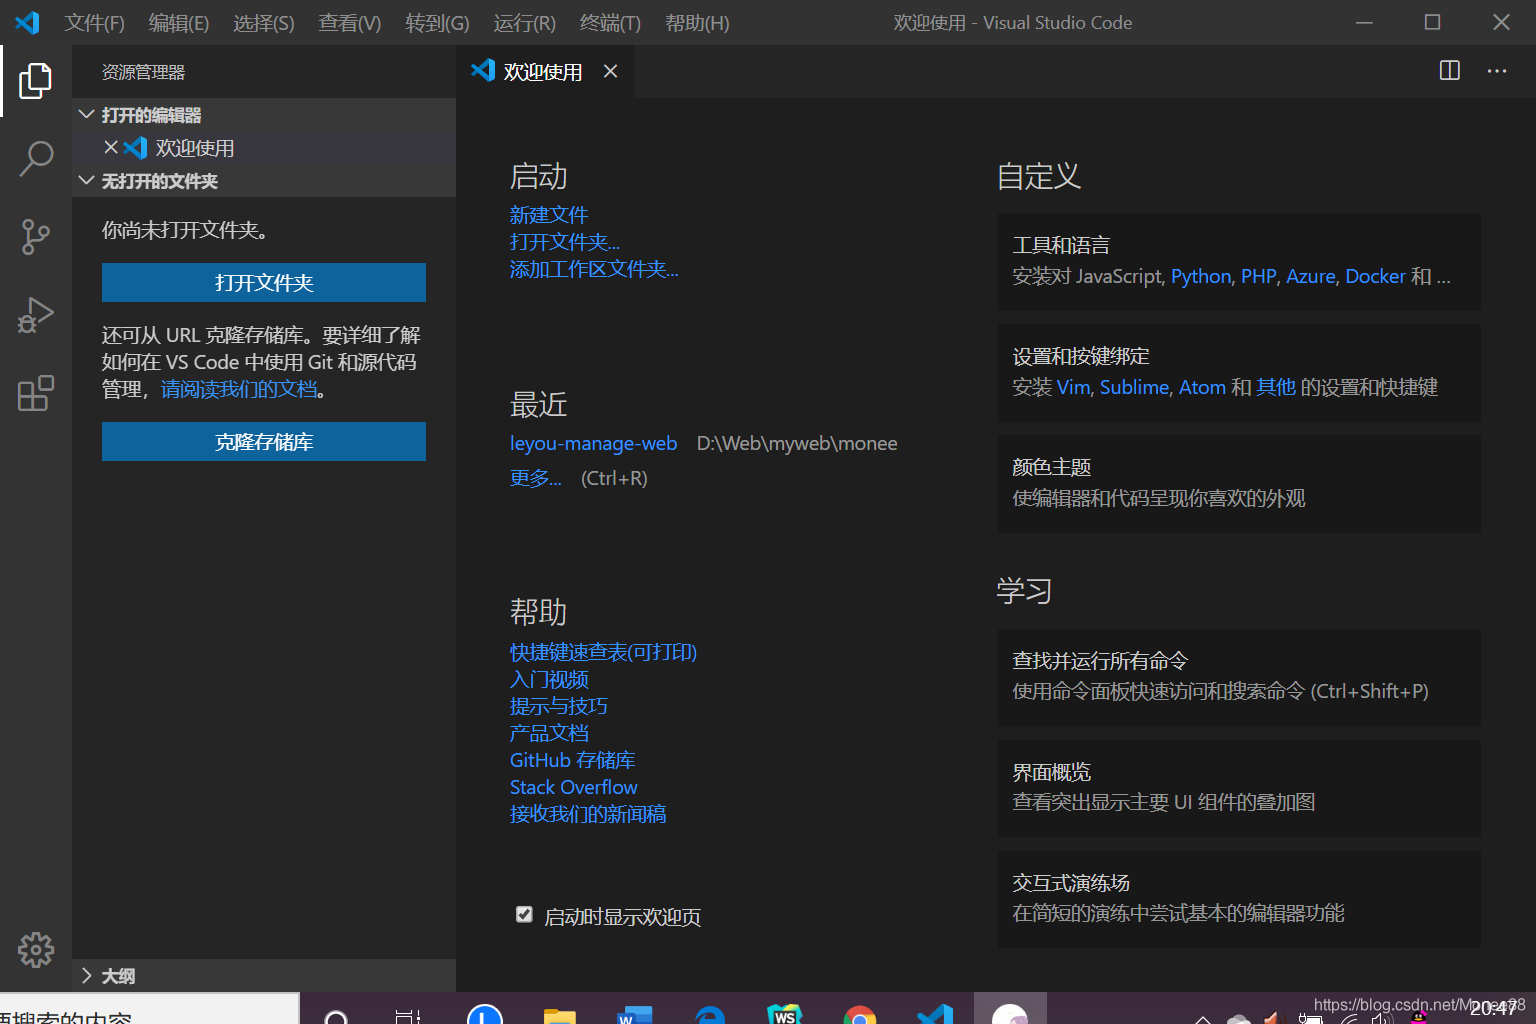
Task: Click the 设置和按键绑定 card title
Action: pyautogui.click(x=1081, y=356)
